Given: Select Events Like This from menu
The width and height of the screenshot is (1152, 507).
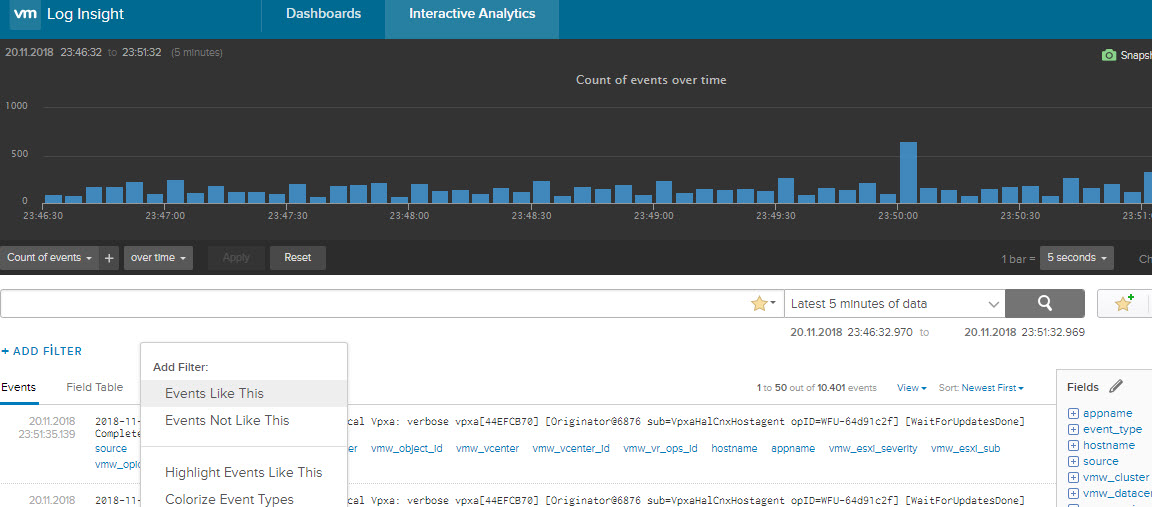Looking at the screenshot, I should (x=214, y=393).
